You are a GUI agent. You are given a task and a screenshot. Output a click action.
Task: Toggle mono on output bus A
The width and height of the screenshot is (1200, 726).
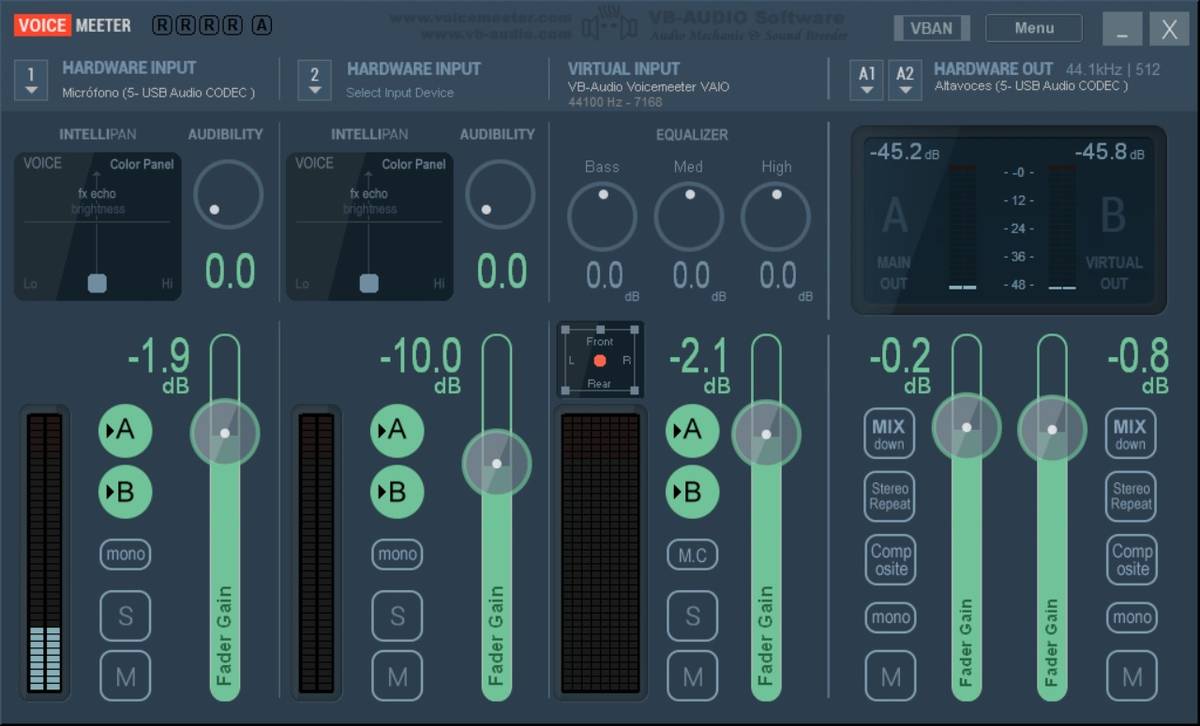(x=890, y=618)
